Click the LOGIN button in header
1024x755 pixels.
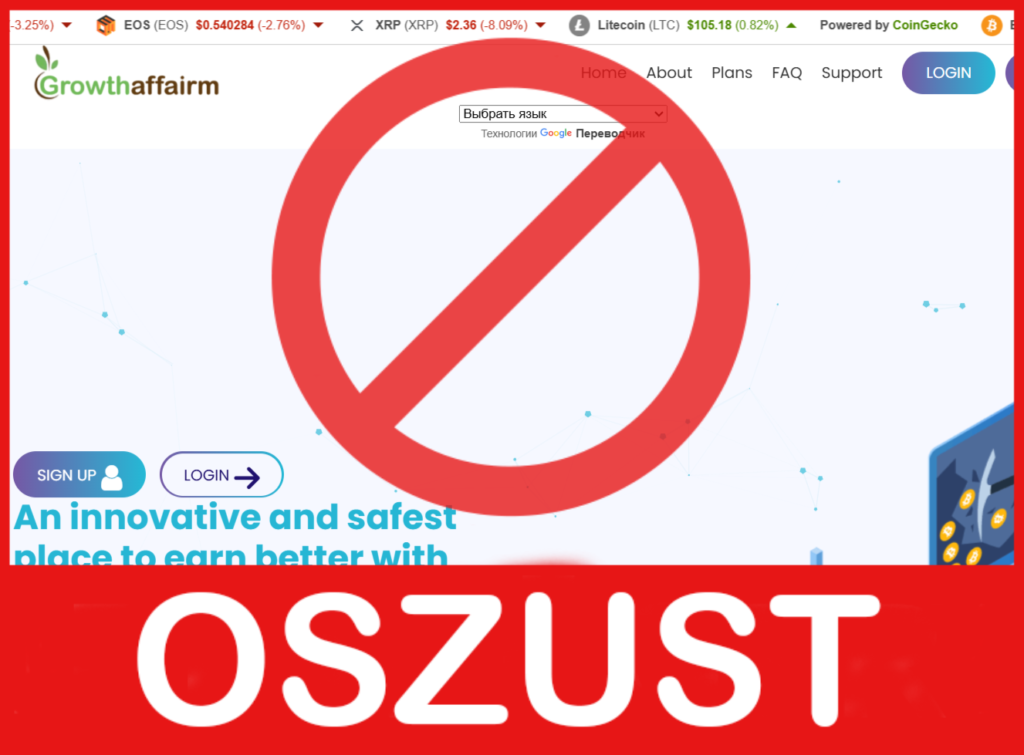pos(948,72)
